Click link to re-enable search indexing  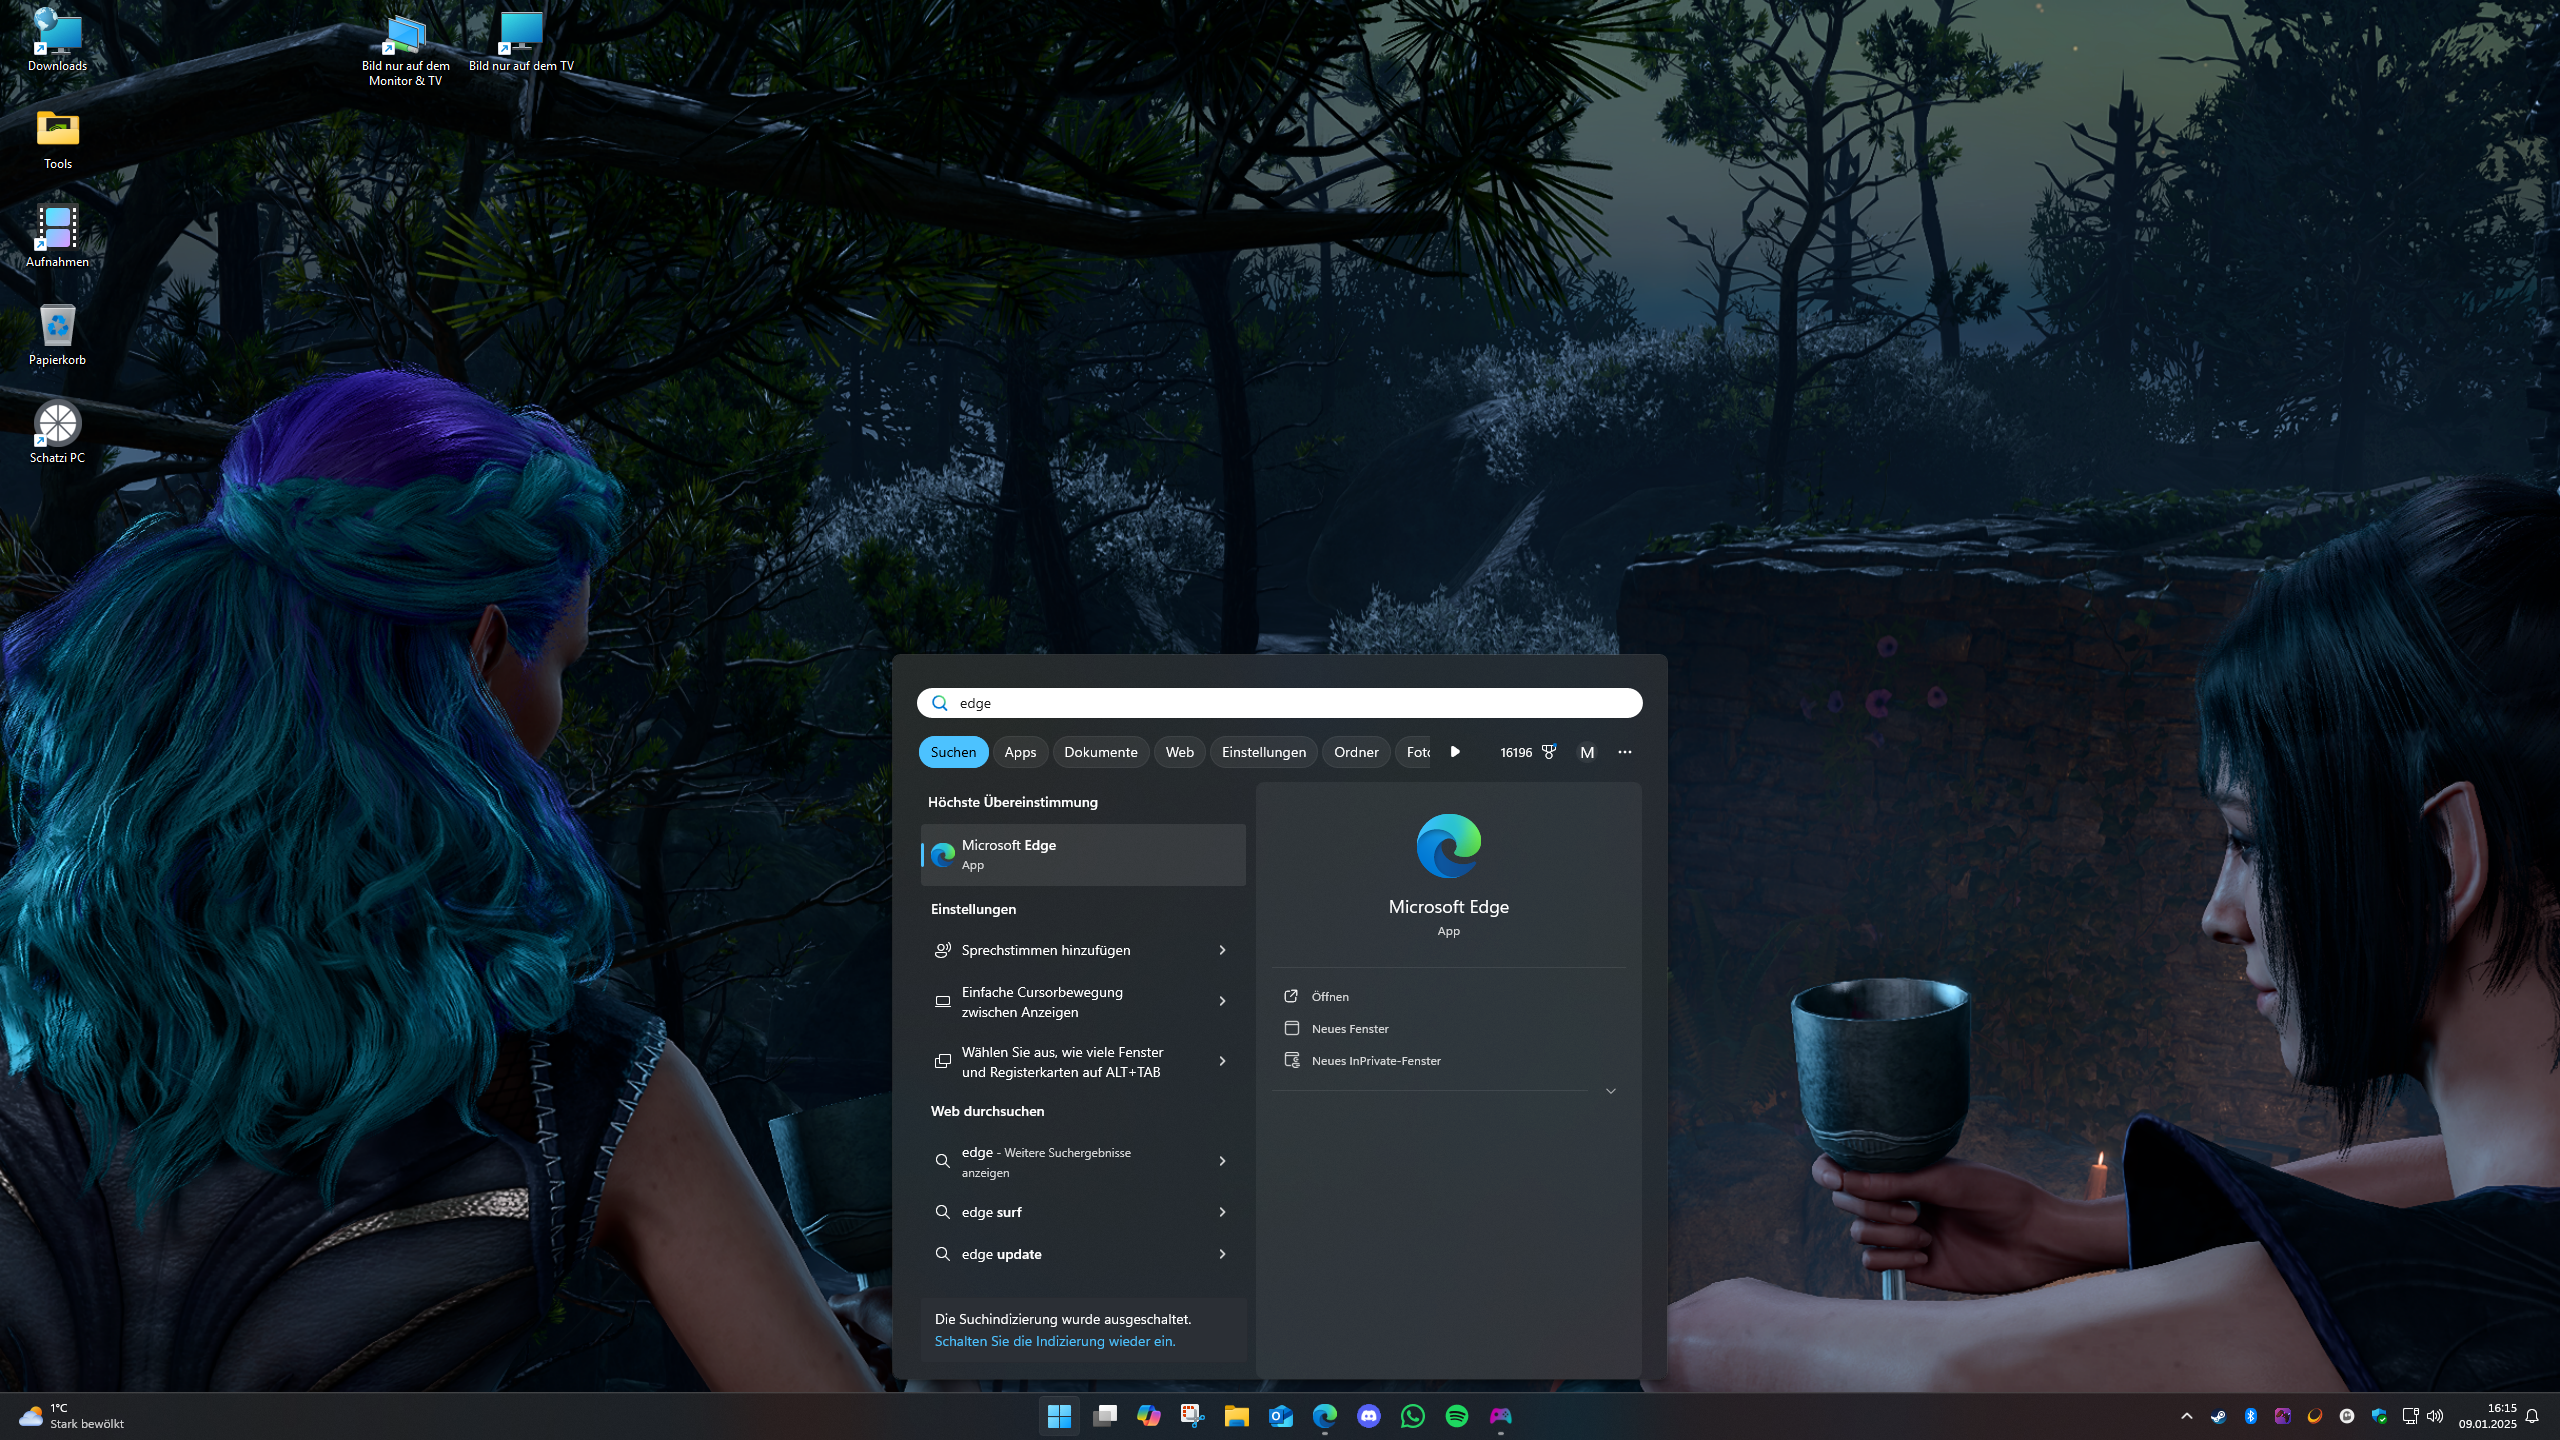1054,1341
